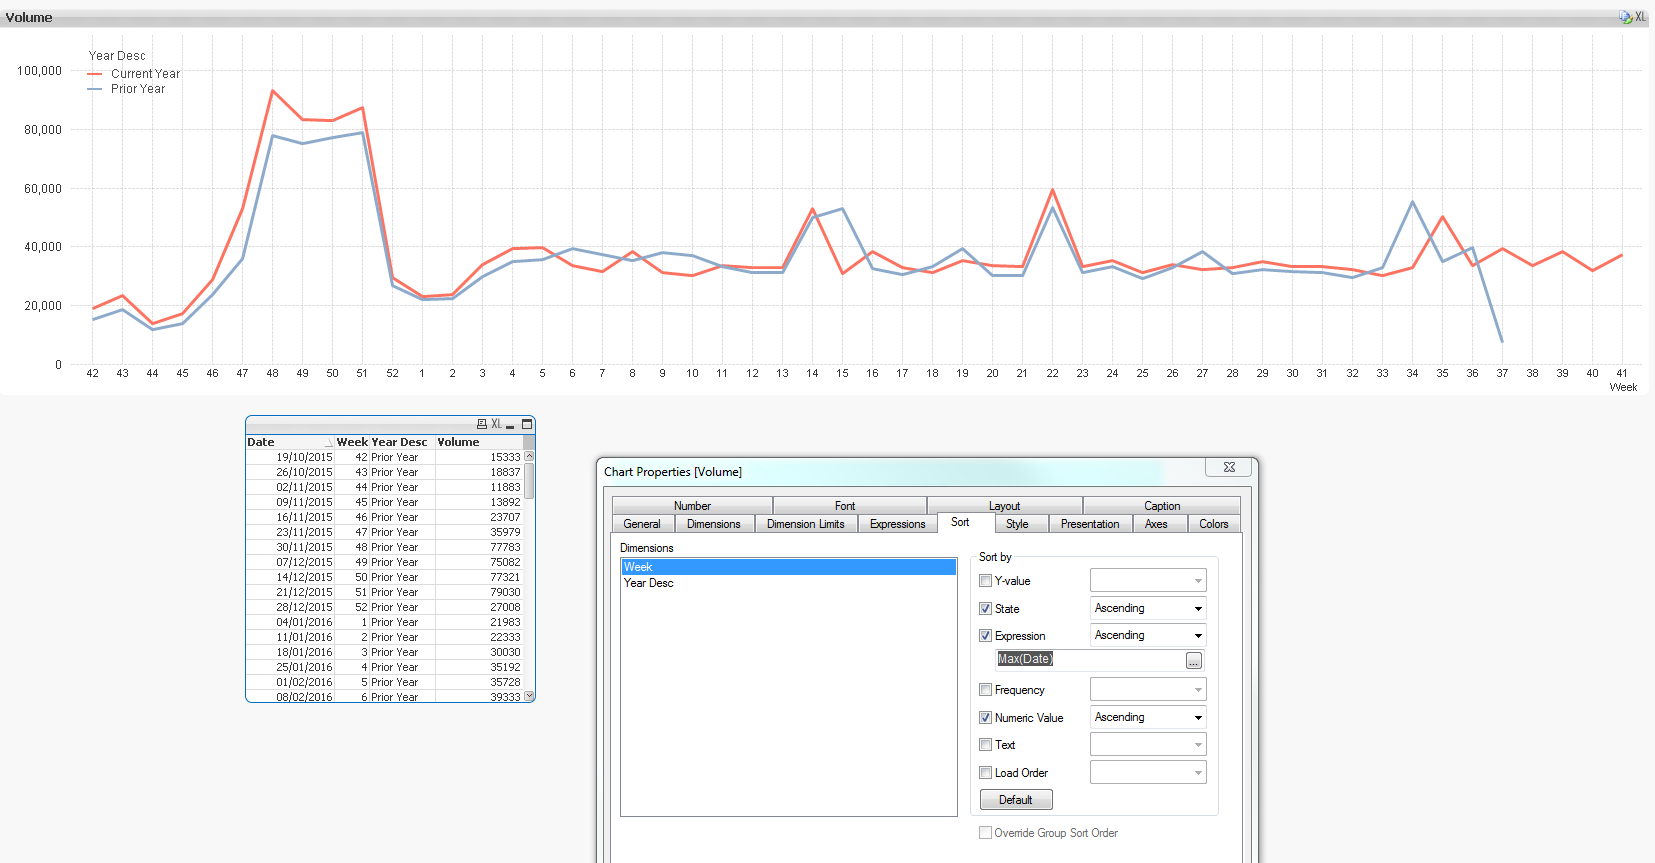Click Current Year in the chart legend
Screen dimensions: 1655x863
[x=146, y=74]
